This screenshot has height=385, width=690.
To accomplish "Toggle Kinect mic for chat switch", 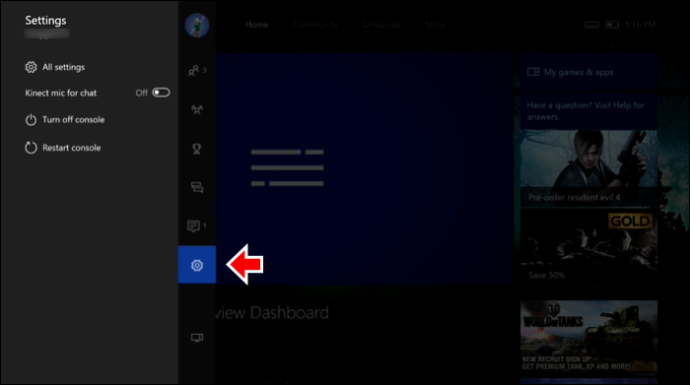I will [x=161, y=92].
